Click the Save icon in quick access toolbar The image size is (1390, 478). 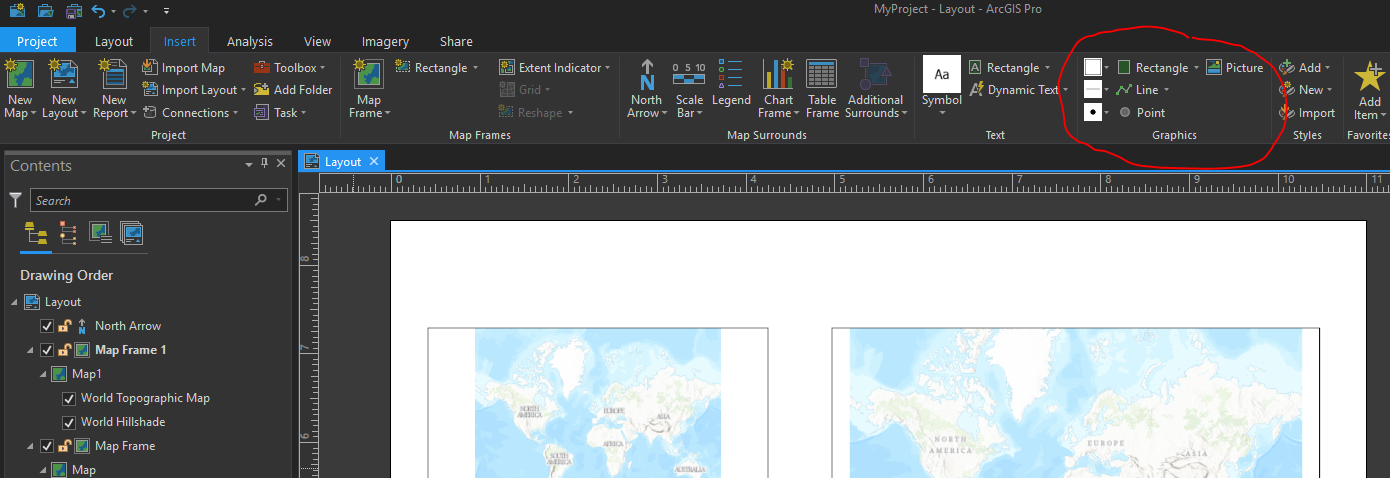click(x=74, y=11)
